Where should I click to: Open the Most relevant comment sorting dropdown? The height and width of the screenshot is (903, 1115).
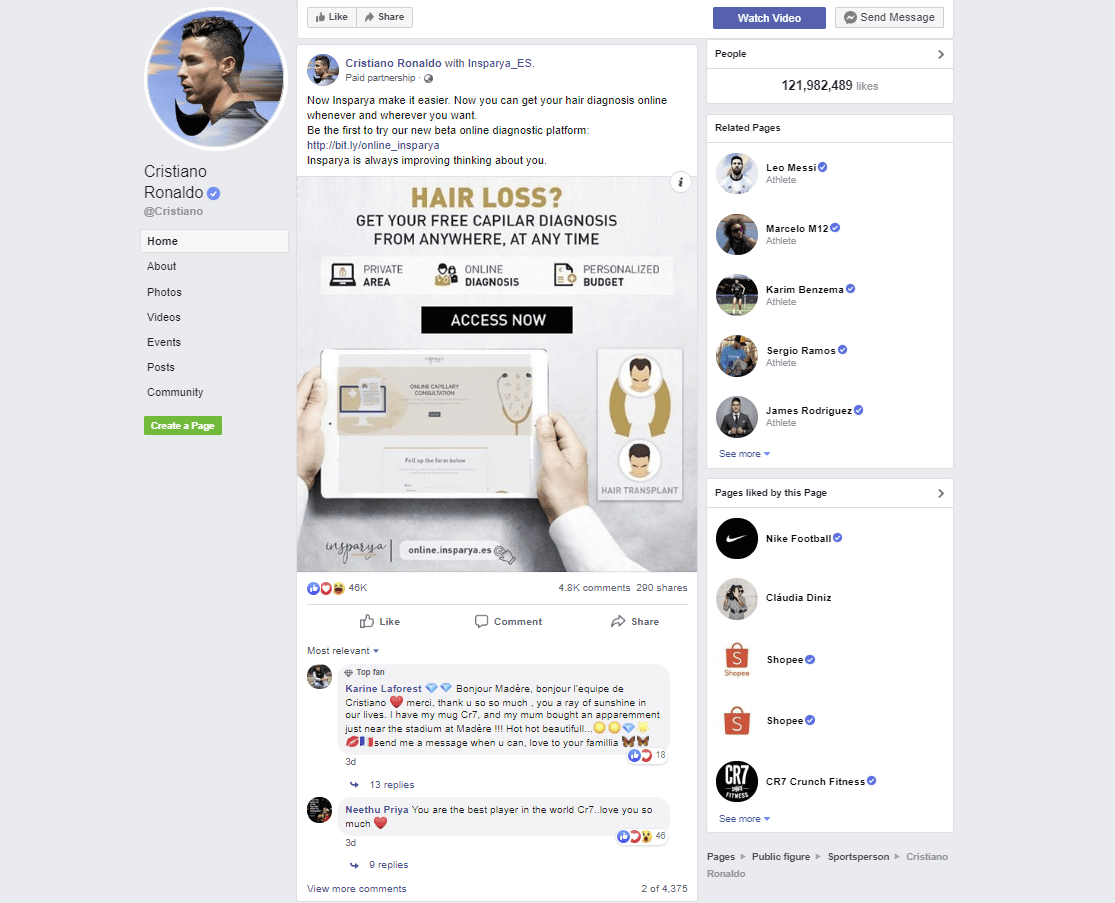343,651
